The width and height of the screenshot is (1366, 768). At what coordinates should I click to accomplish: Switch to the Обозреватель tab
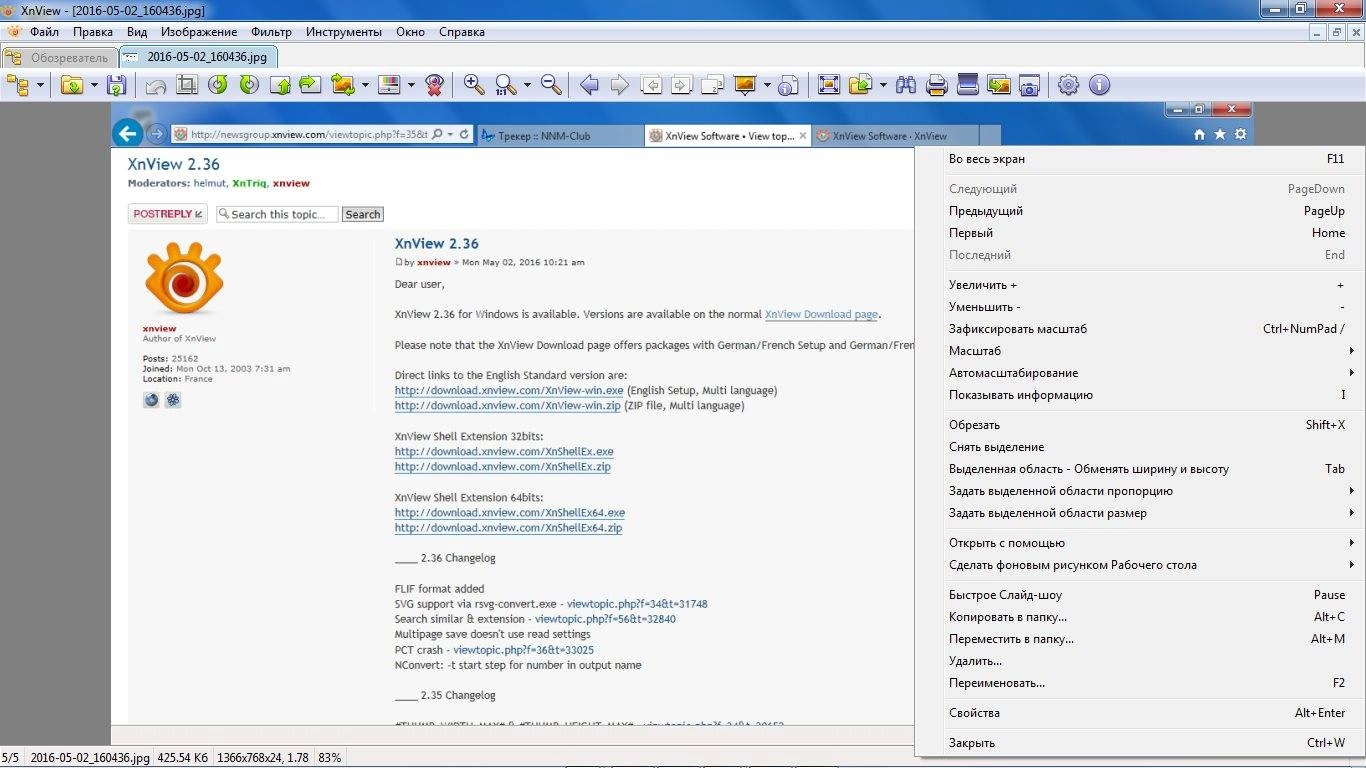point(60,57)
